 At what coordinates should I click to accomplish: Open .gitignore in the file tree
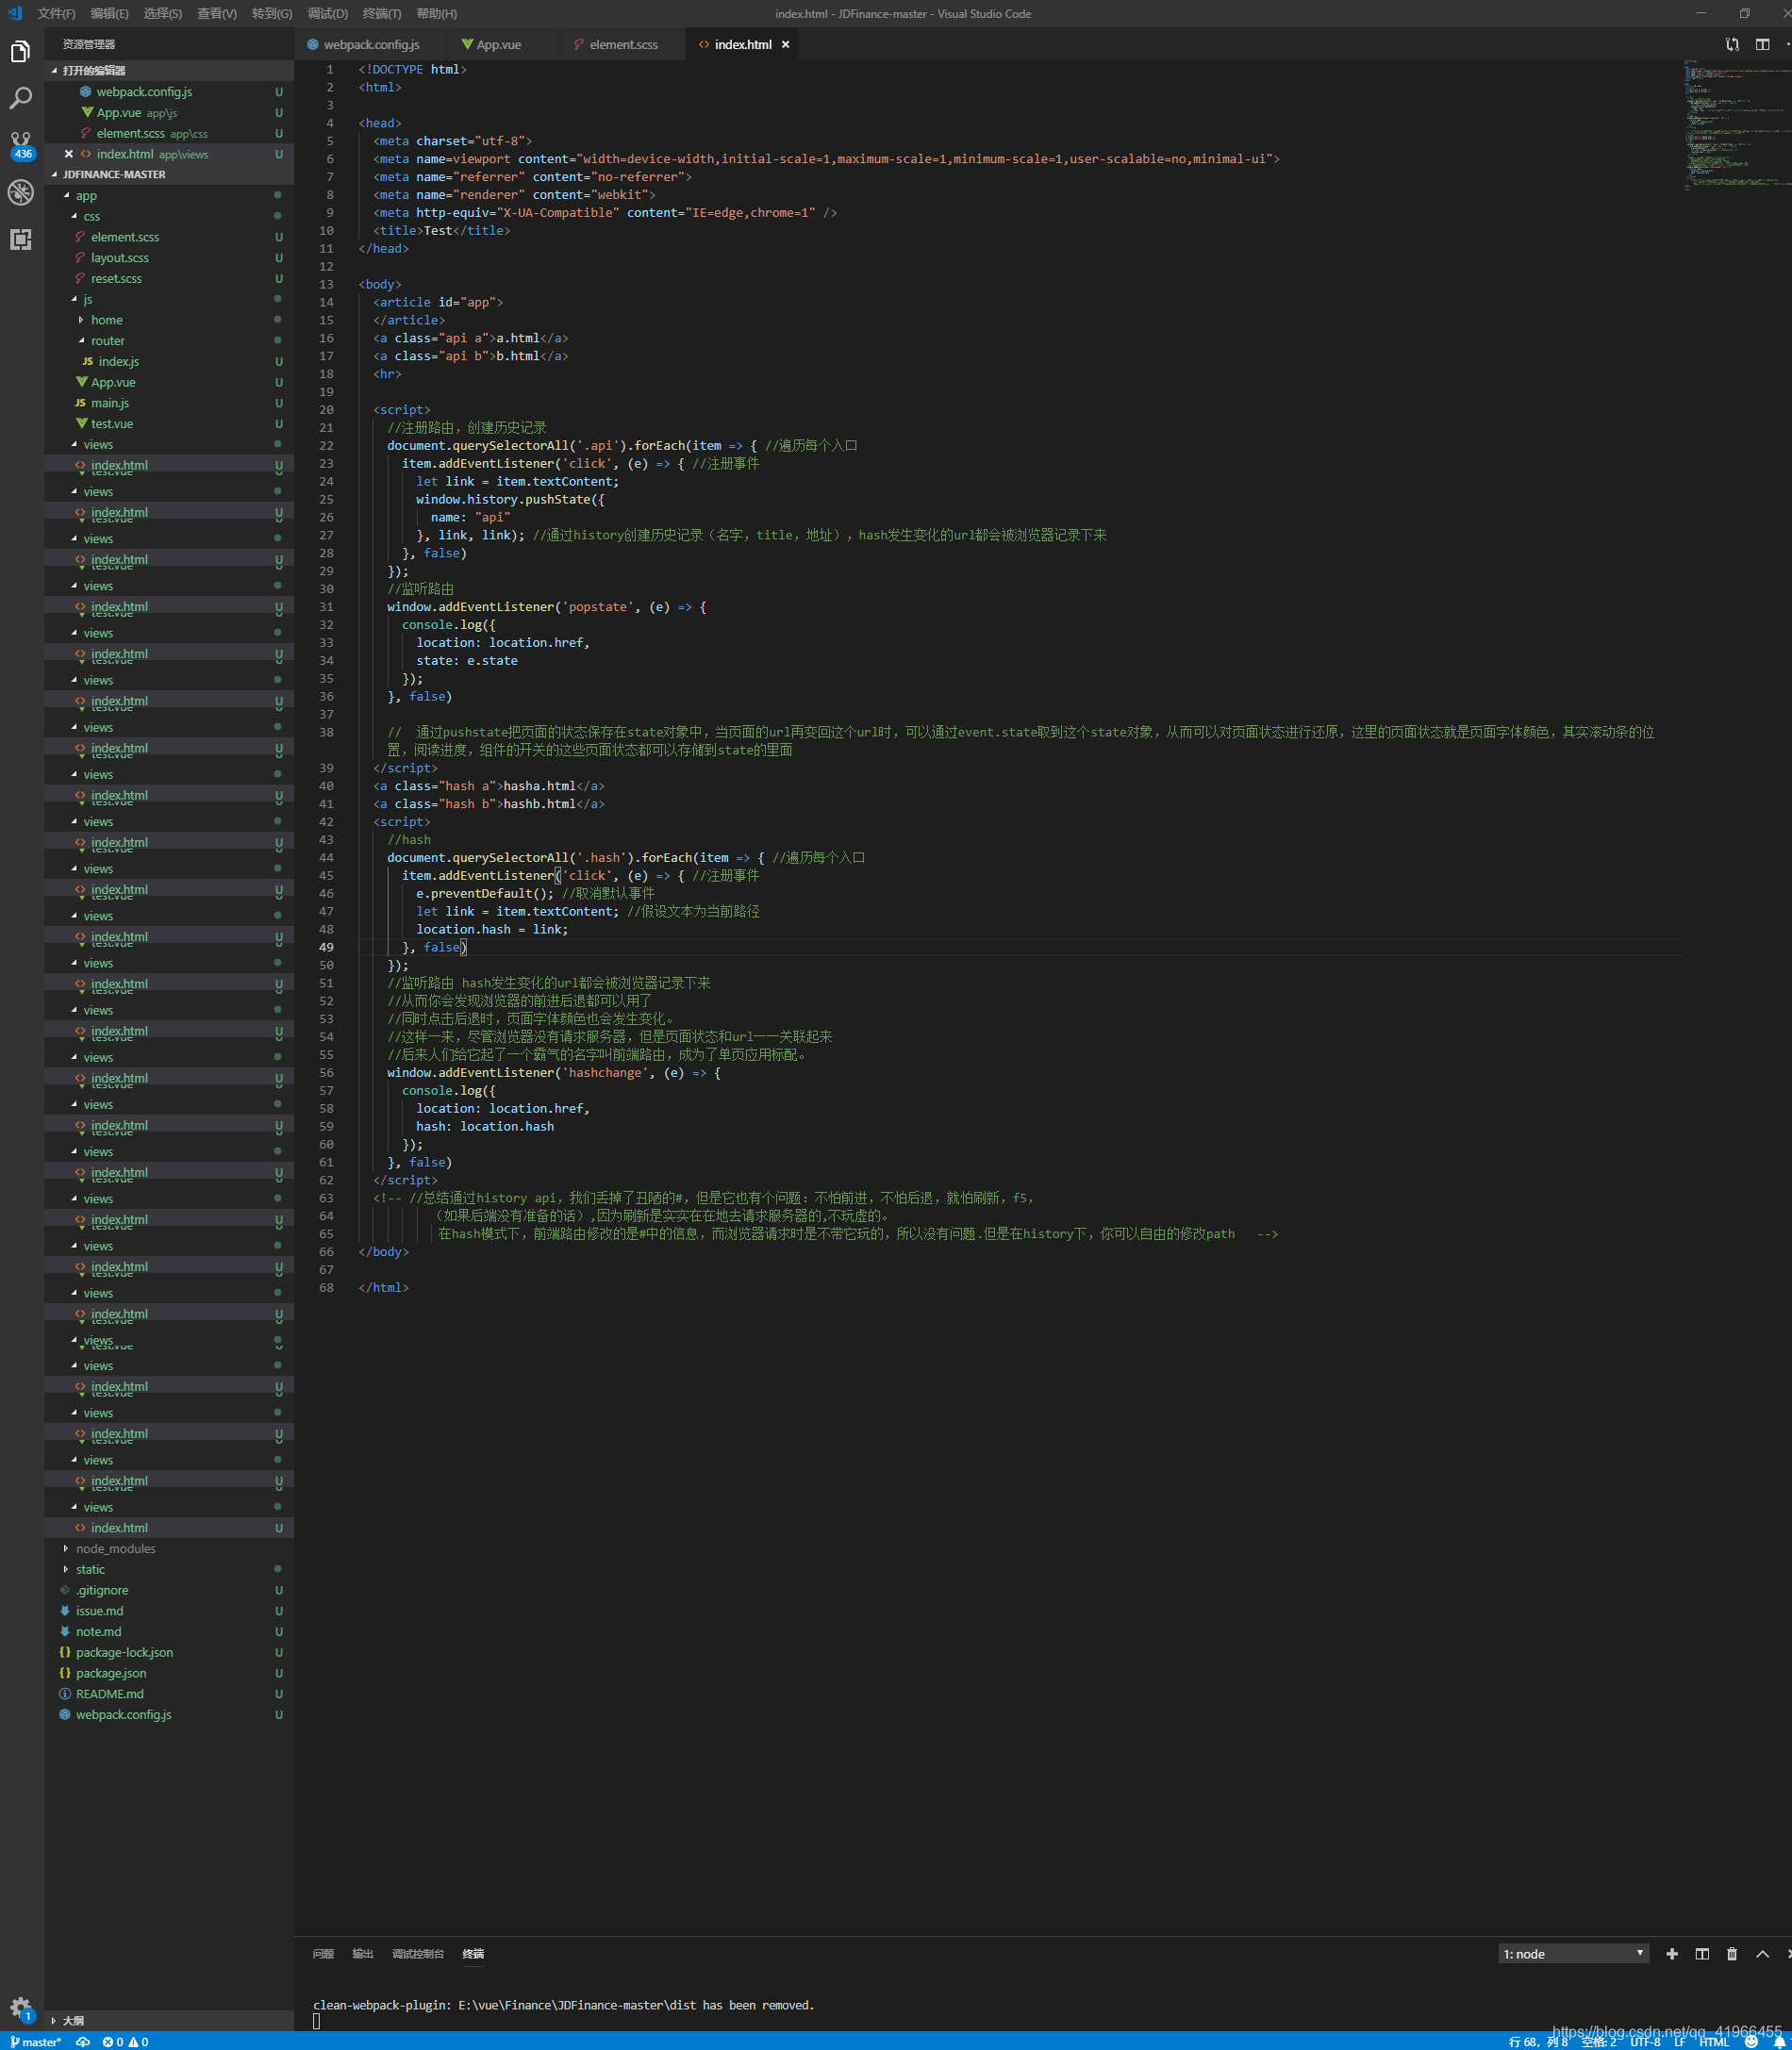point(169,1591)
